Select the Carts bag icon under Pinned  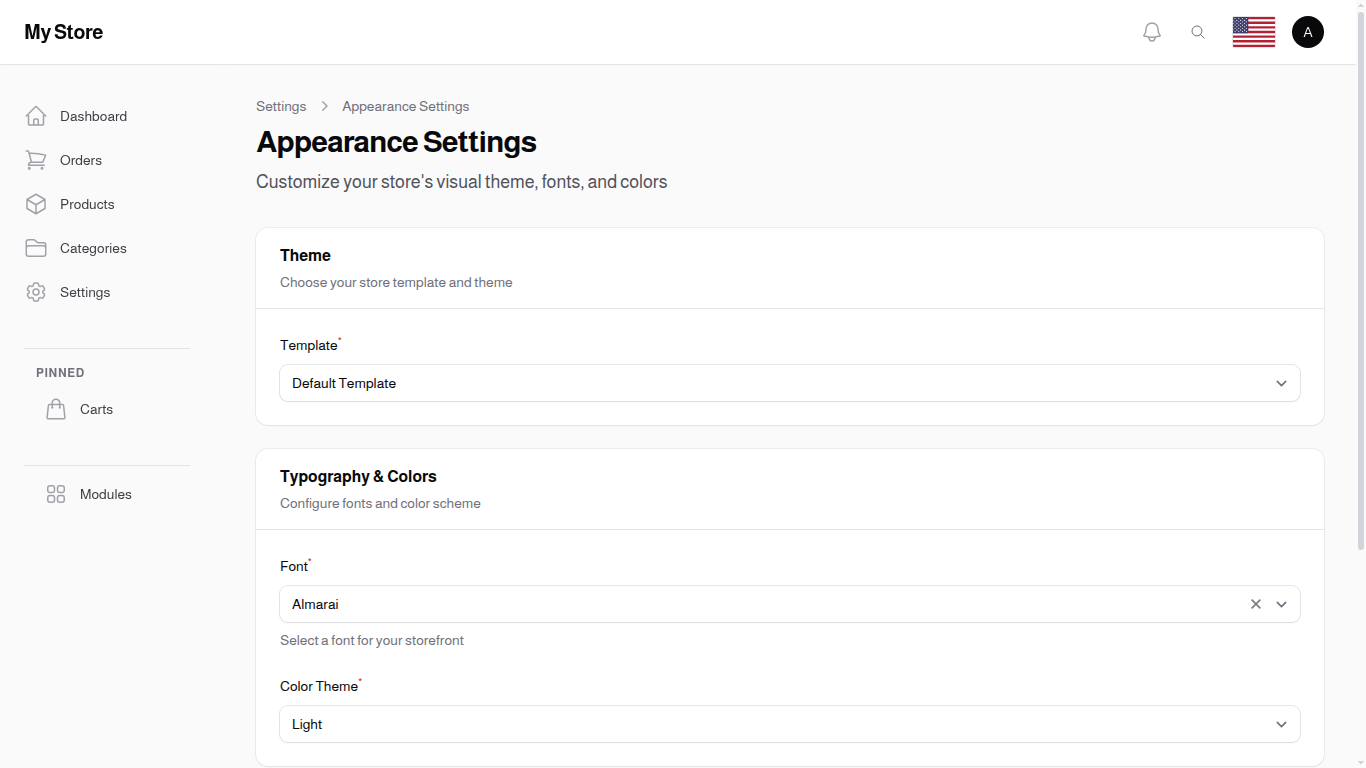(x=56, y=409)
